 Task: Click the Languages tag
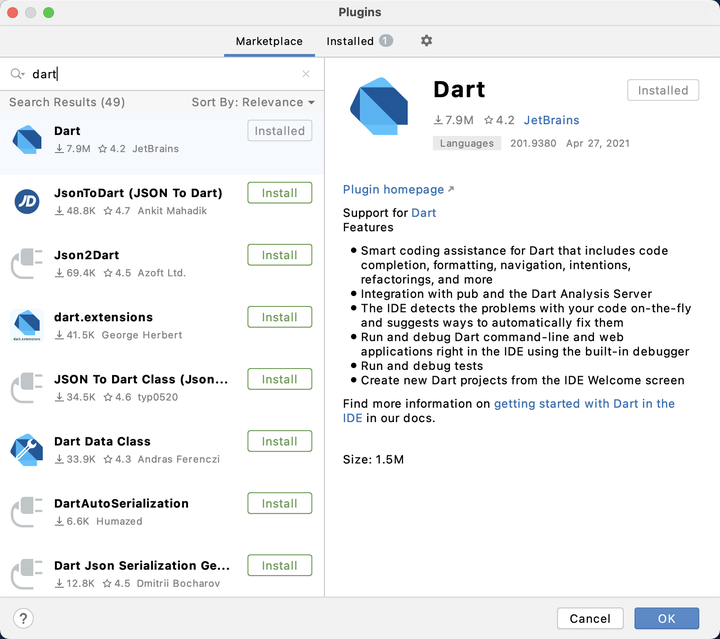[x=467, y=143]
